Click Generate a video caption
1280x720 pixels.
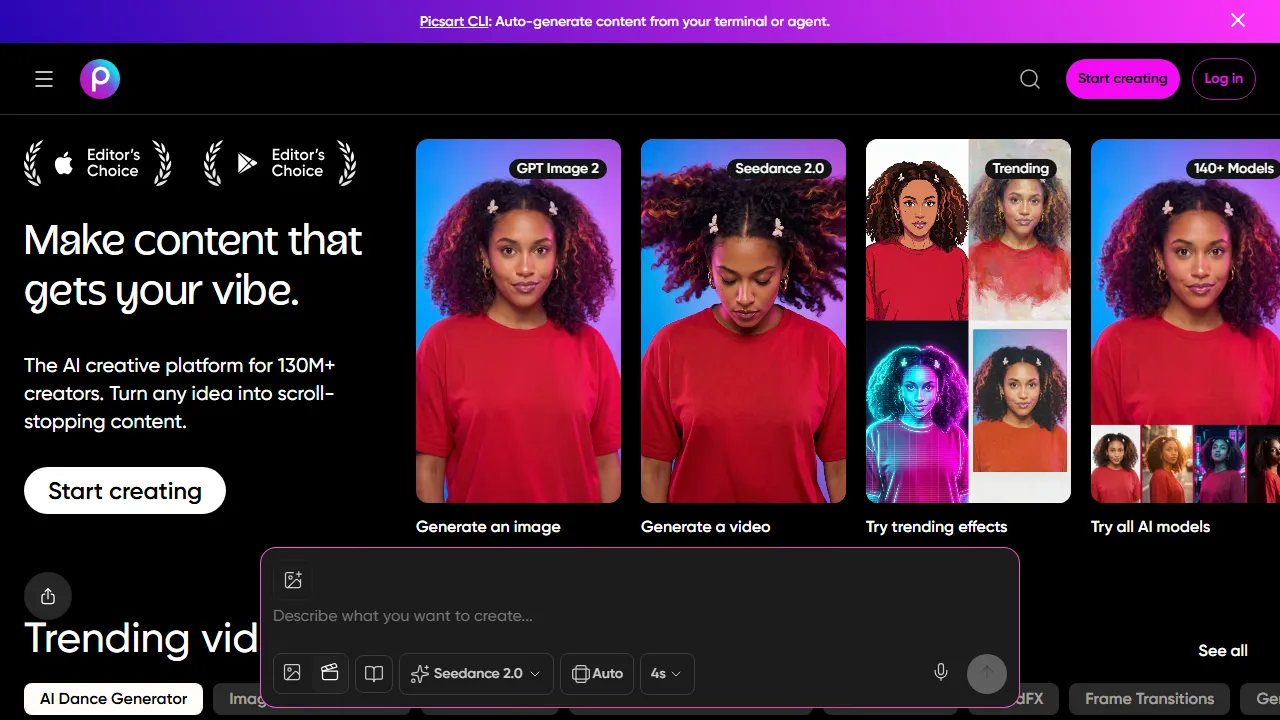coord(706,527)
